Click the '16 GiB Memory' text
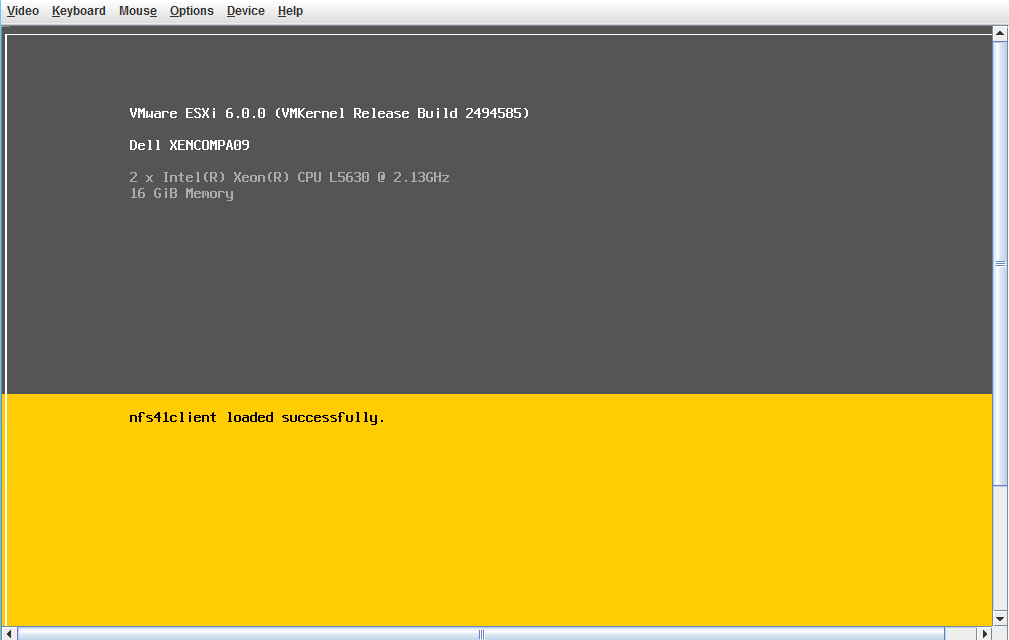Viewport: 1009px width, 640px height. 181,194
